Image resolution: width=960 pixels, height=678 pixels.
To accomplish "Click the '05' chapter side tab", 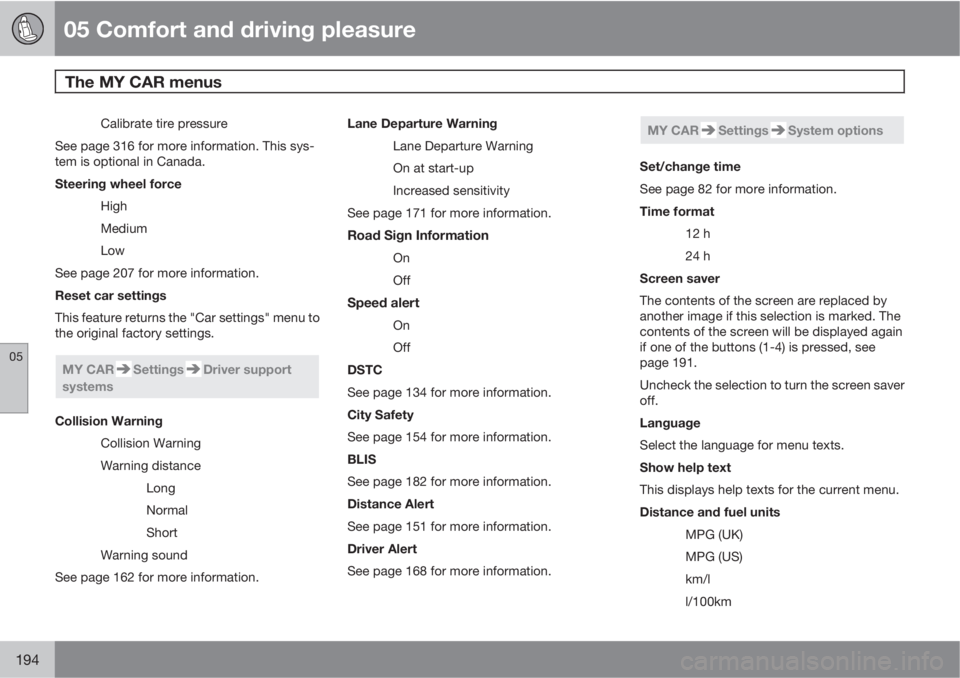I will pos(14,378).
